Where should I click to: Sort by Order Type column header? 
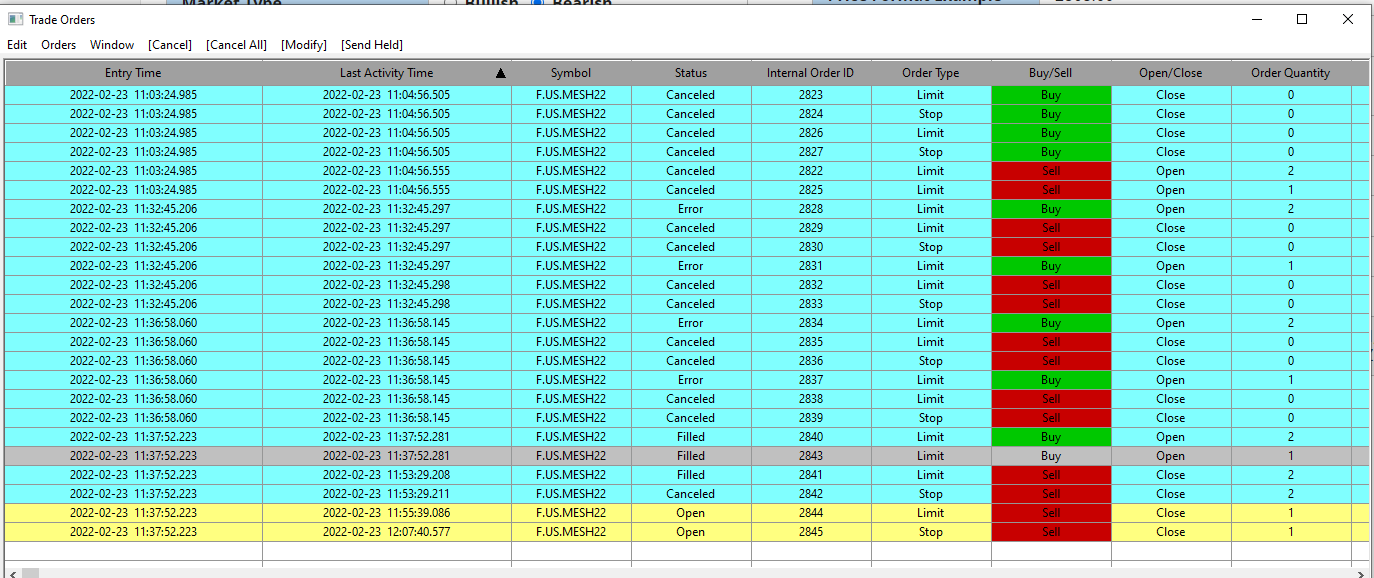tap(931, 73)
